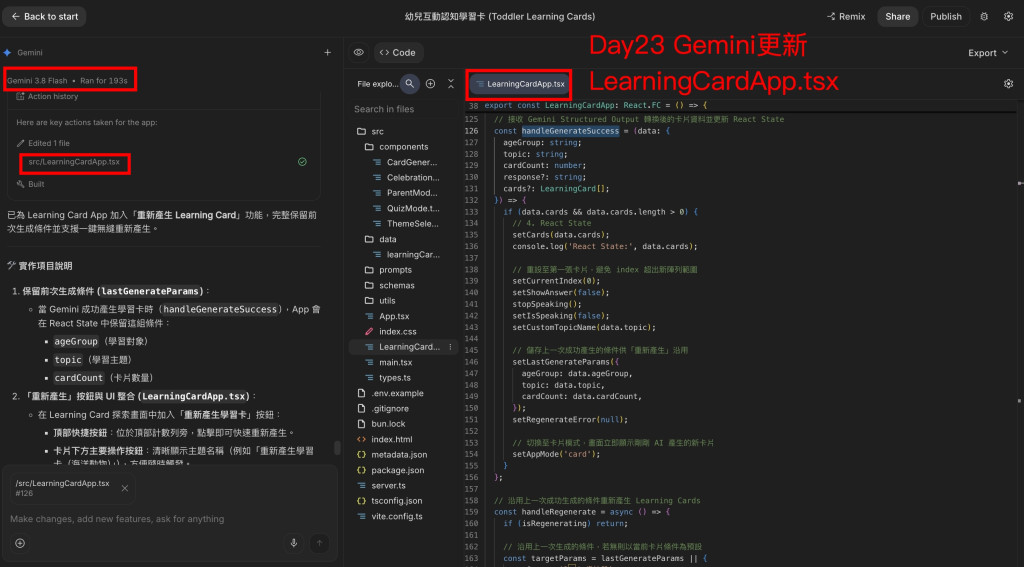Click the Search in files field
Screen dimensions: 1024x567
(x=402, y=109)
